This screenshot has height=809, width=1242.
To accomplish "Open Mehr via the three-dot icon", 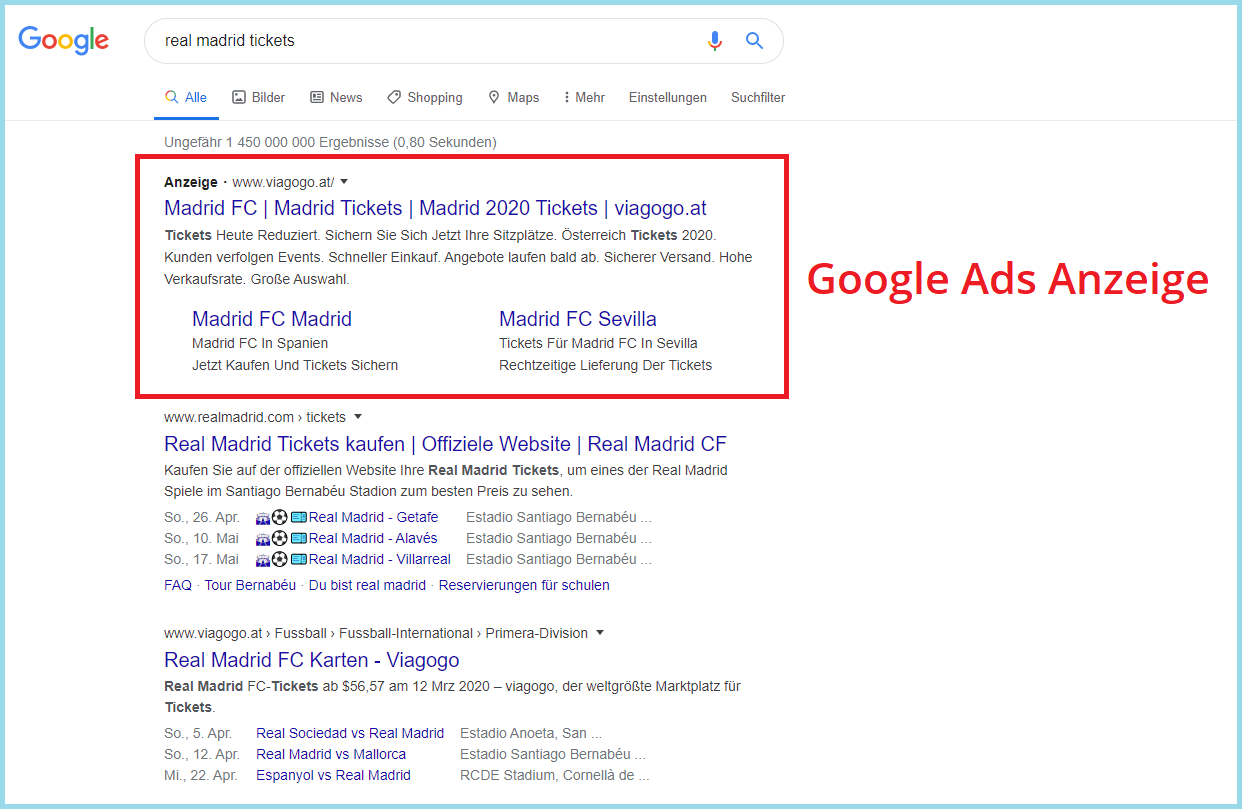I will pyautogui.click(x=568, y=96).
